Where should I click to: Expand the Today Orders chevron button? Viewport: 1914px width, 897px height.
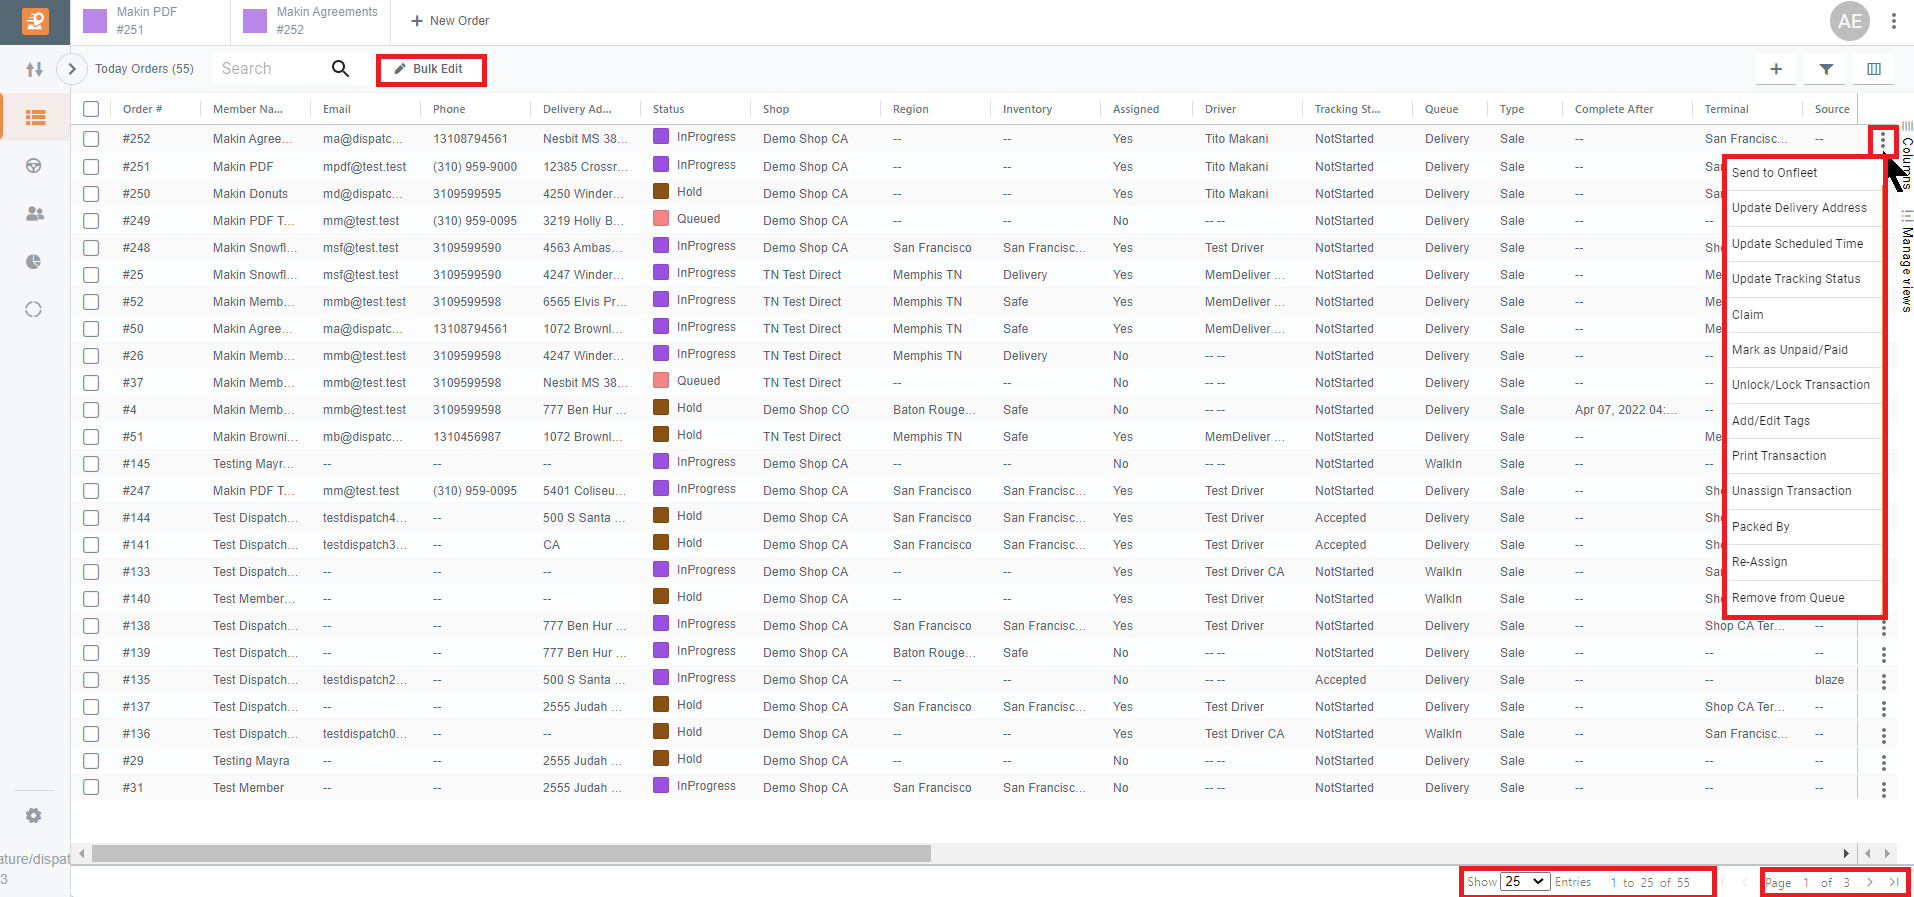72,69
